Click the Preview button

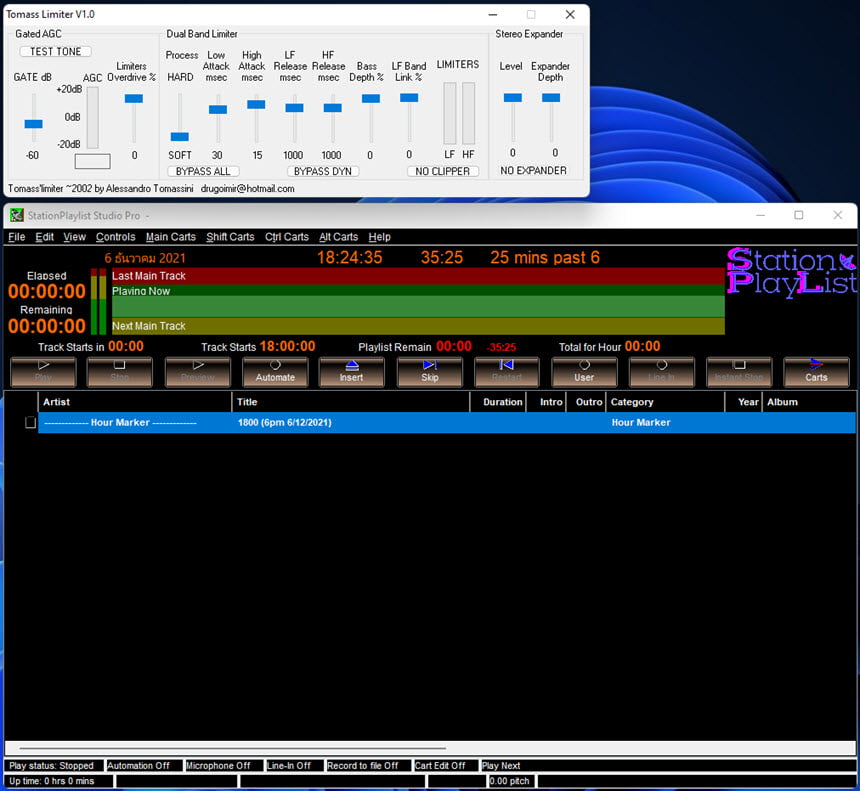197,372
